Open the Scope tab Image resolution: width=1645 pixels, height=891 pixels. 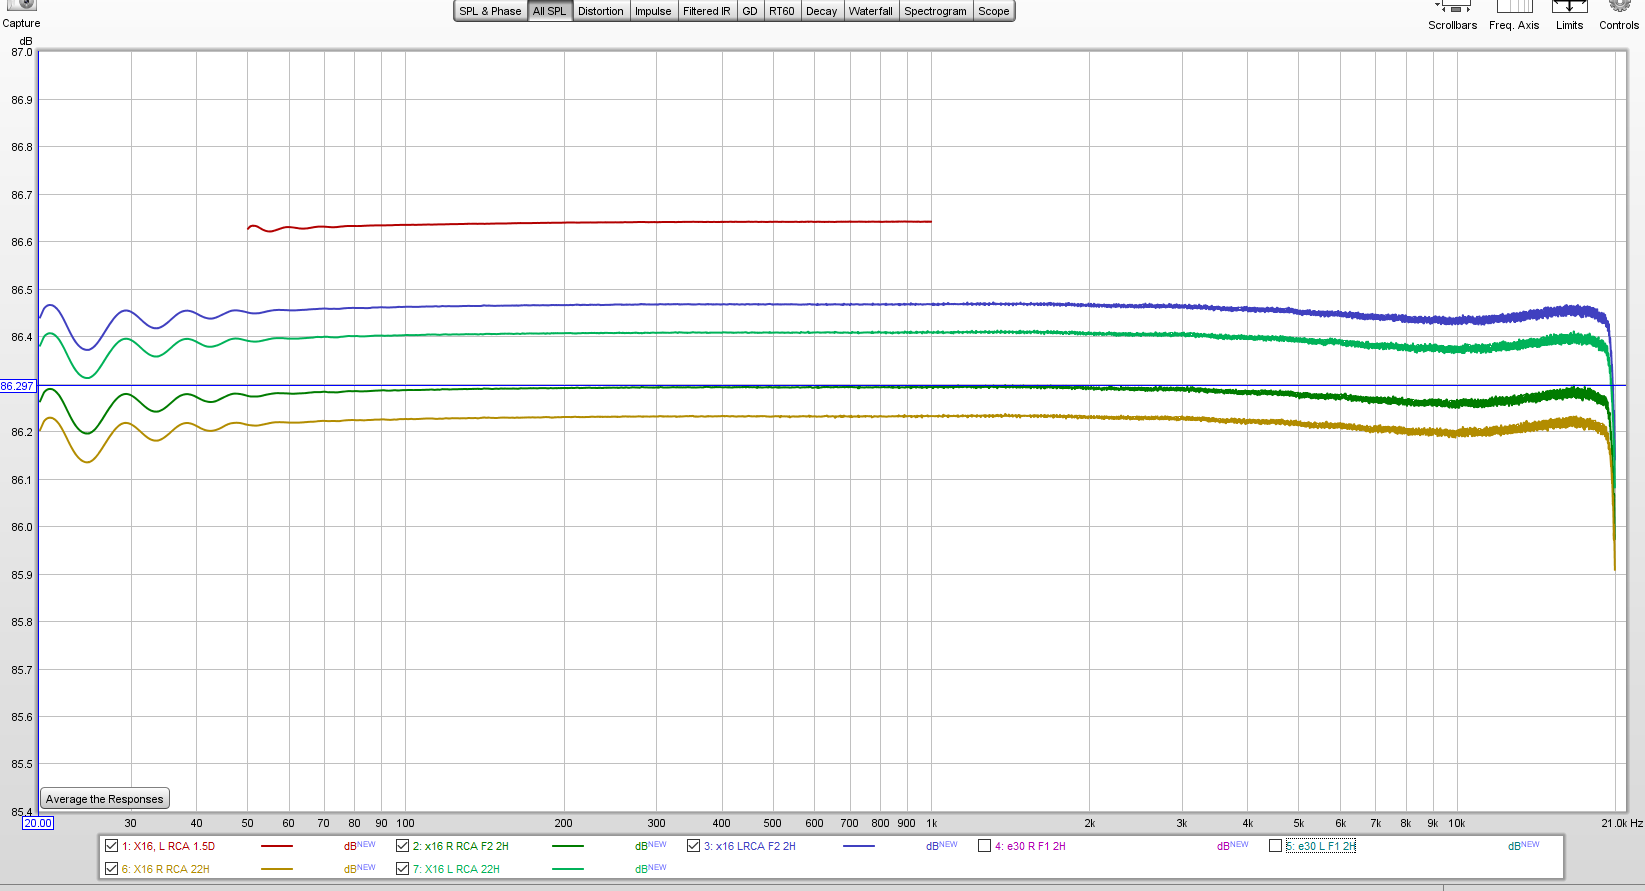pyautogui.click(x=994, y=11)
